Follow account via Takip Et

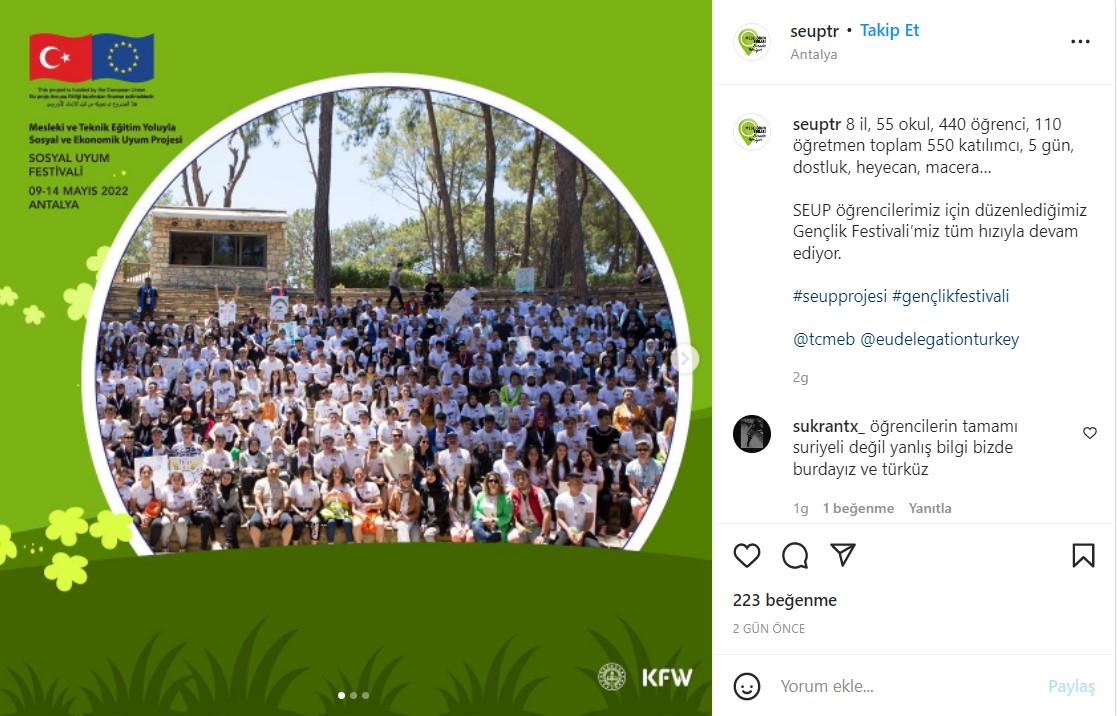889,31
